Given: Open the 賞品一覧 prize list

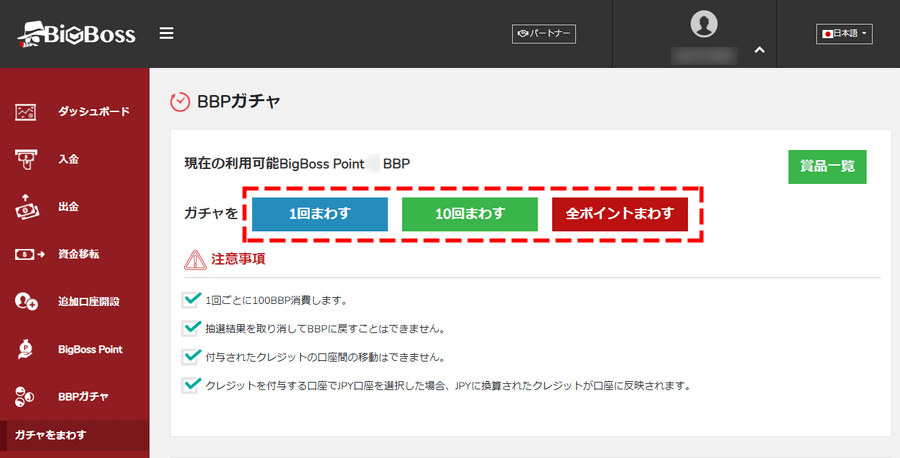Looking at the screenshot, I should click(x=827, y=166).
